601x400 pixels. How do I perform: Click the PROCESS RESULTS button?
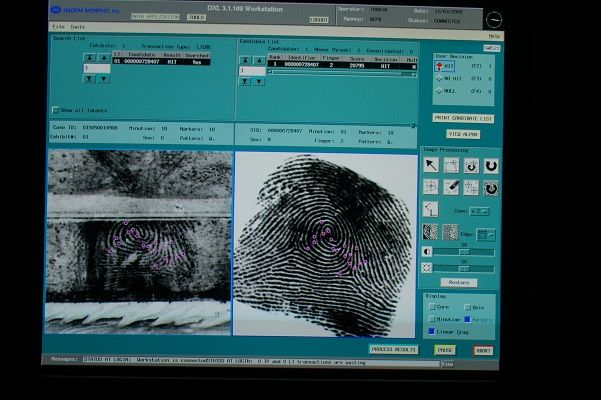(x=394, y=349)
